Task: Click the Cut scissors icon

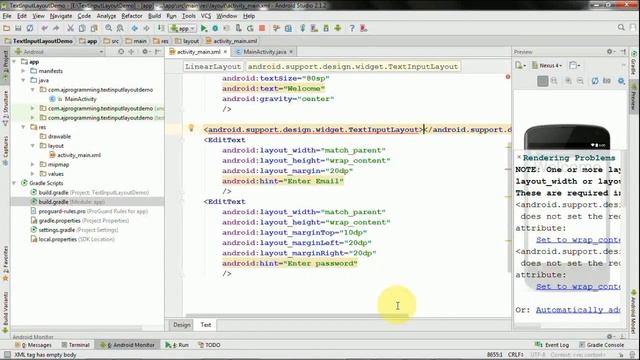Action: coord(70,28)
